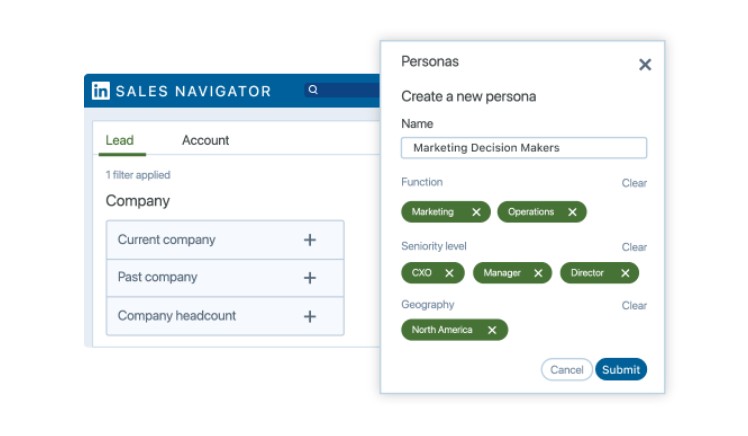Click the search magnifier icon
748x436 pixels.
tap(313, 90)
